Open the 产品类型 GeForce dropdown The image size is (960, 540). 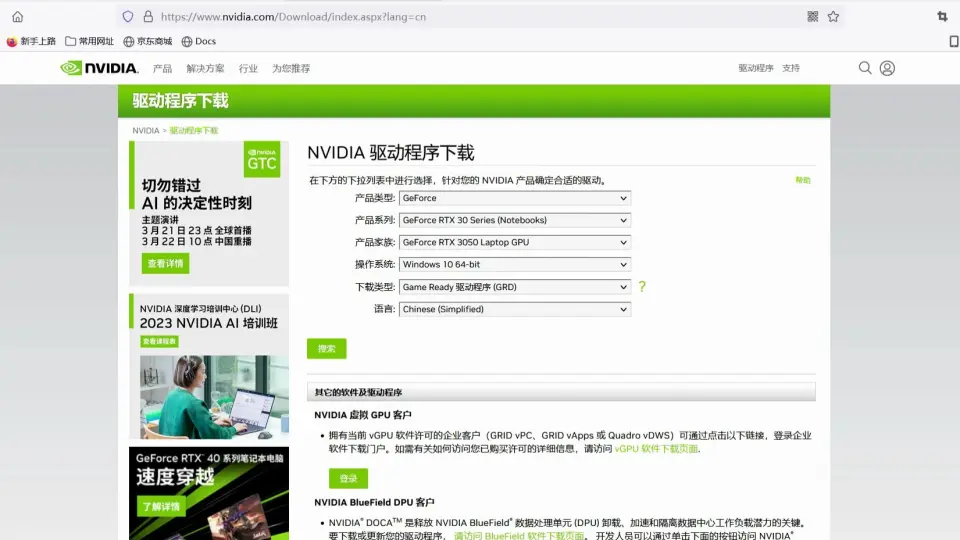[515, 198]
